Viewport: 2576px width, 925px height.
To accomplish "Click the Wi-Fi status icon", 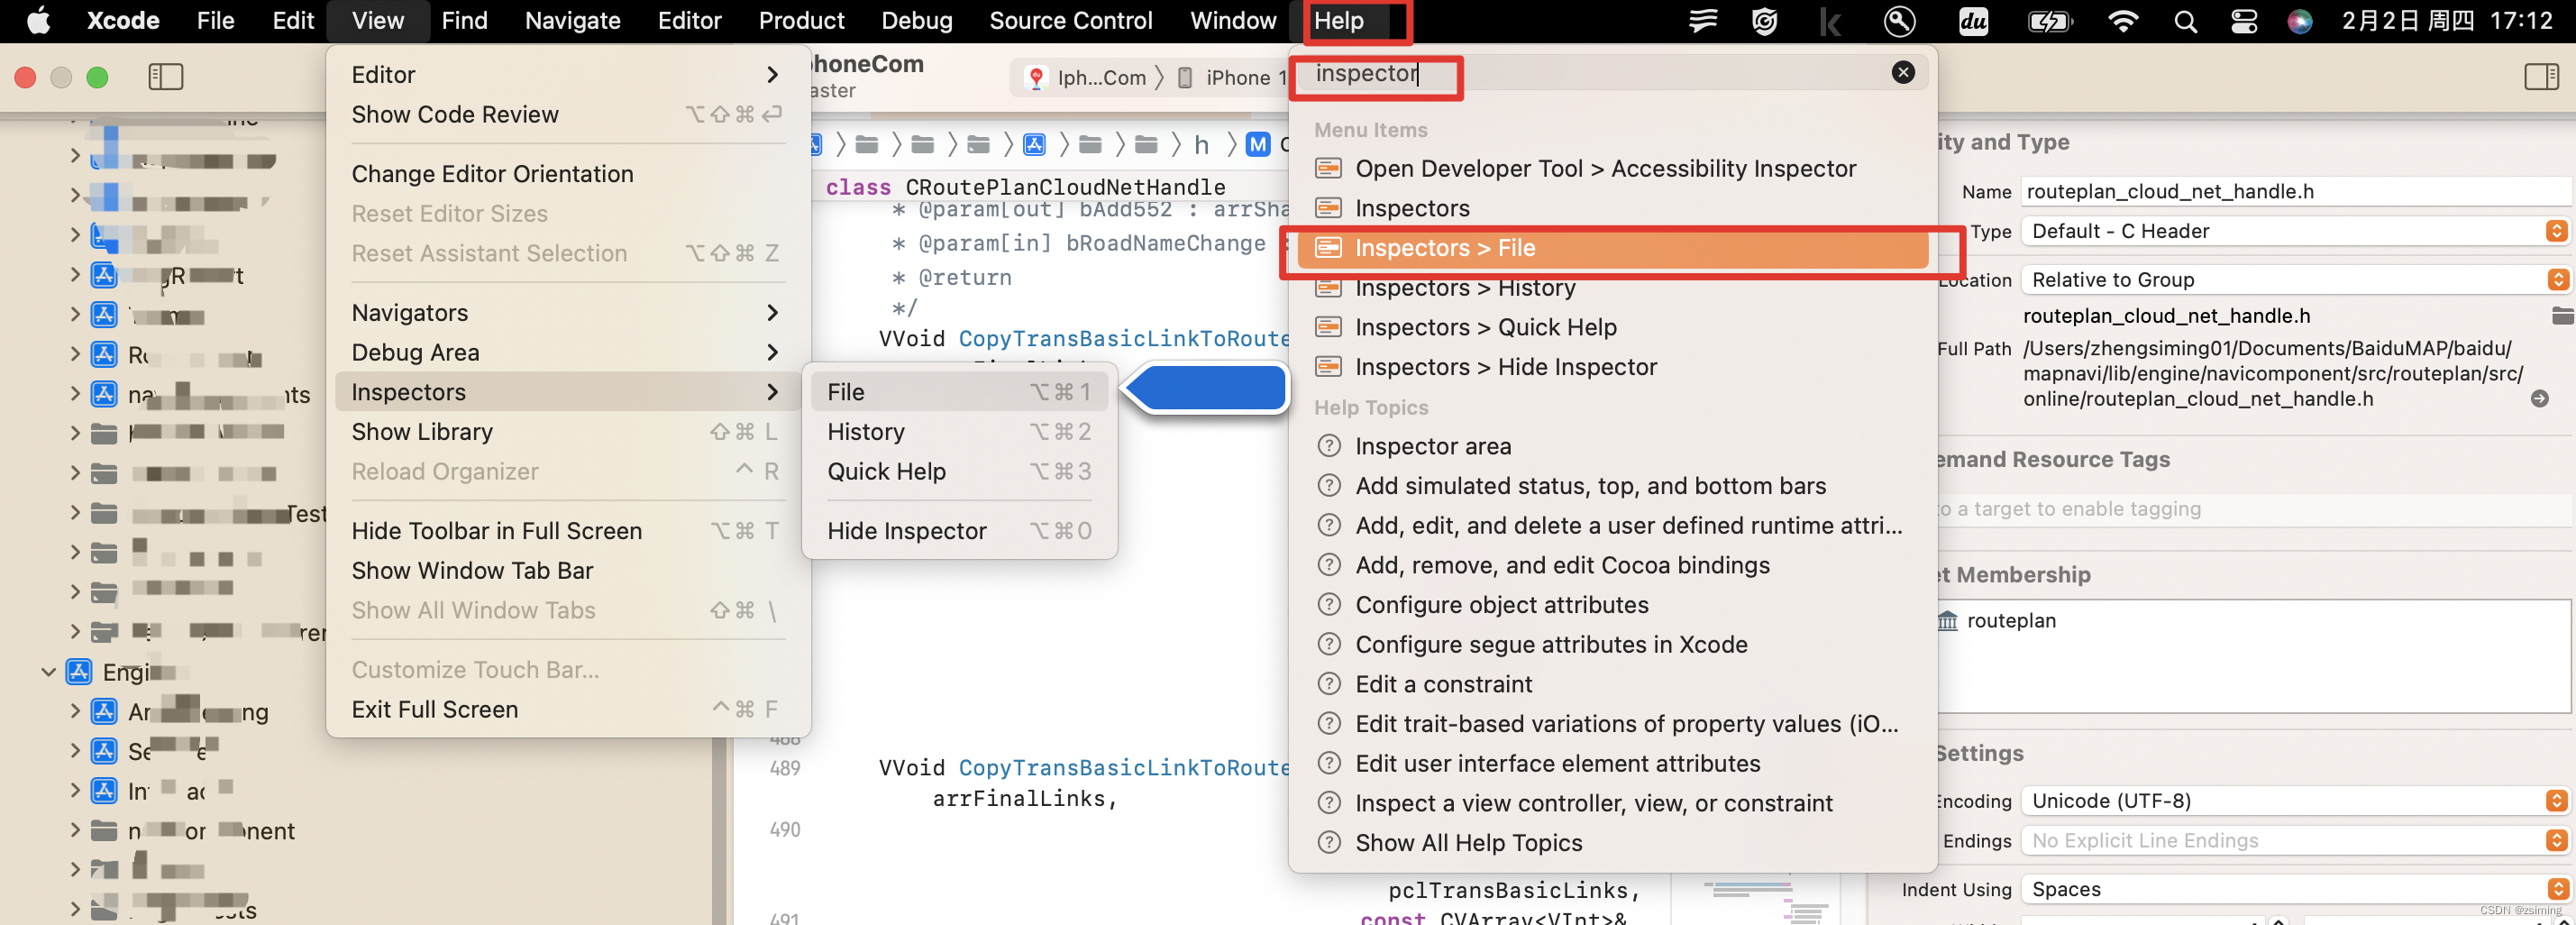I will tap(2123, 21).
